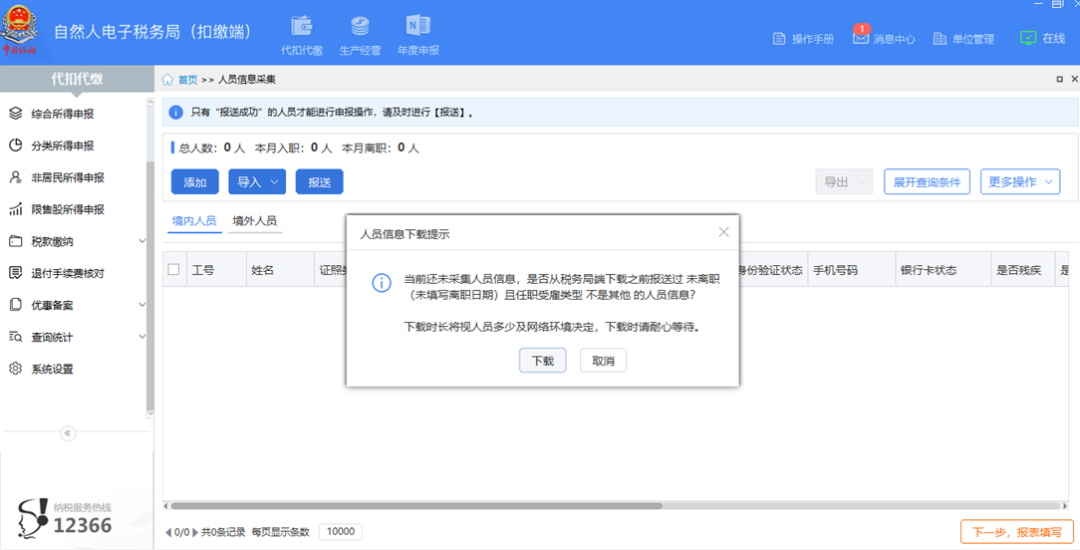Select 综合所得申报 in sidebar

(x=62, y=114)
